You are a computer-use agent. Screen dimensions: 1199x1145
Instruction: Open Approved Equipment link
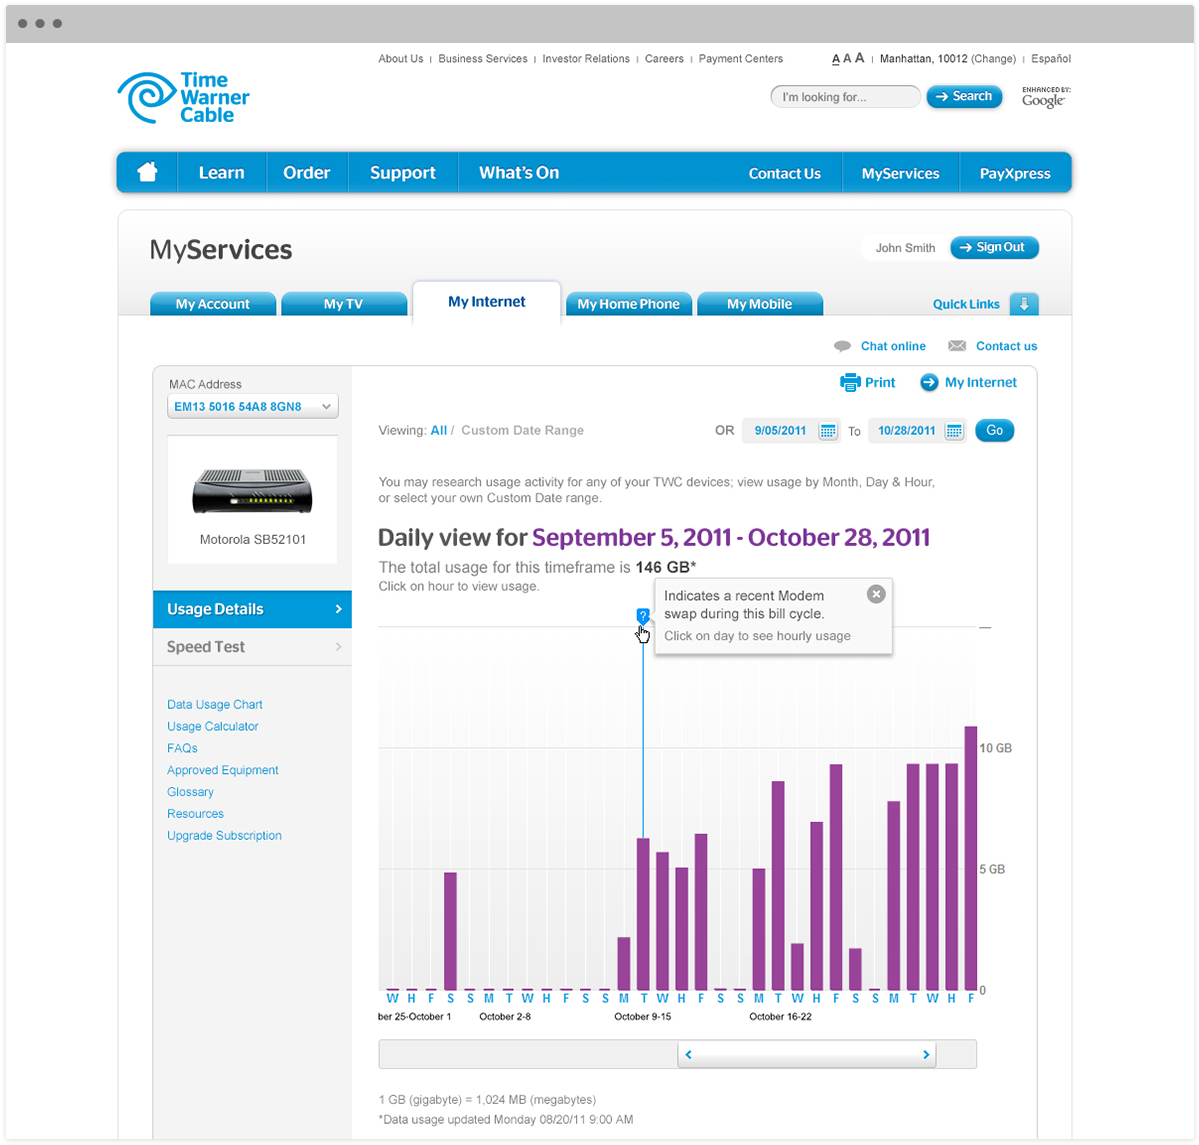[x=223, y=770]
